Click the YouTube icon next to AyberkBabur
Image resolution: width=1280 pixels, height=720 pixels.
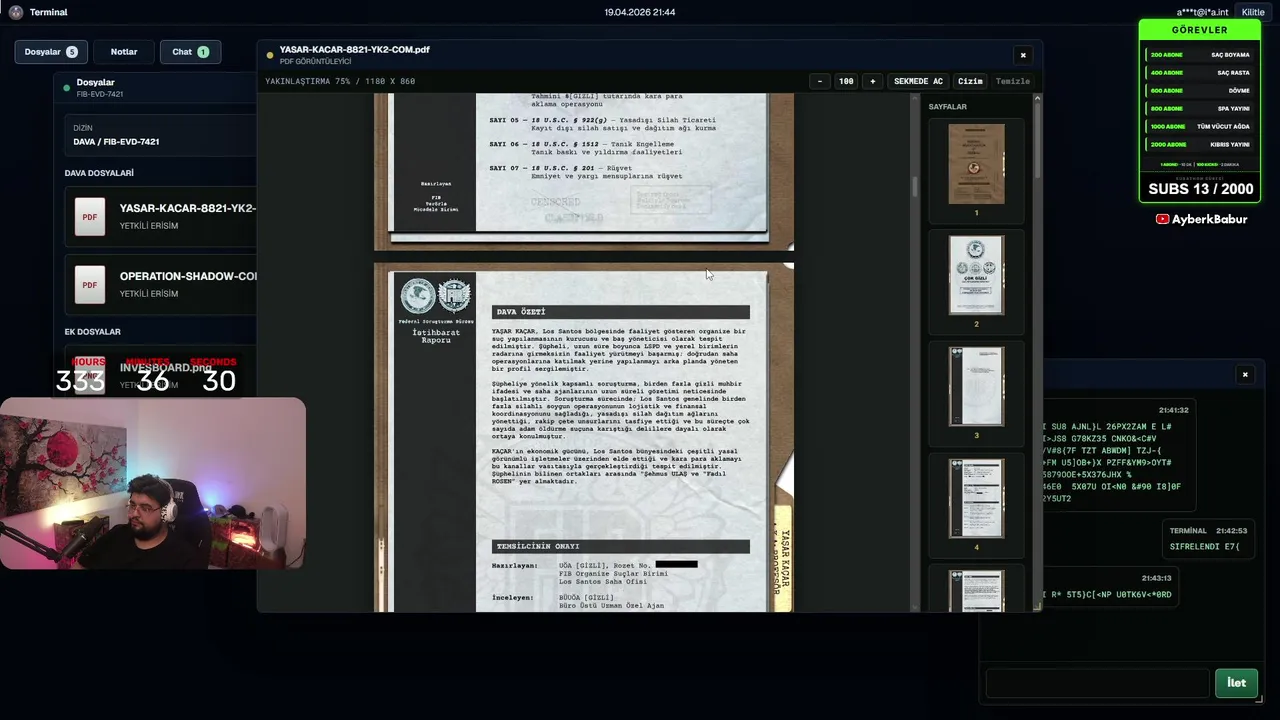1163,219
